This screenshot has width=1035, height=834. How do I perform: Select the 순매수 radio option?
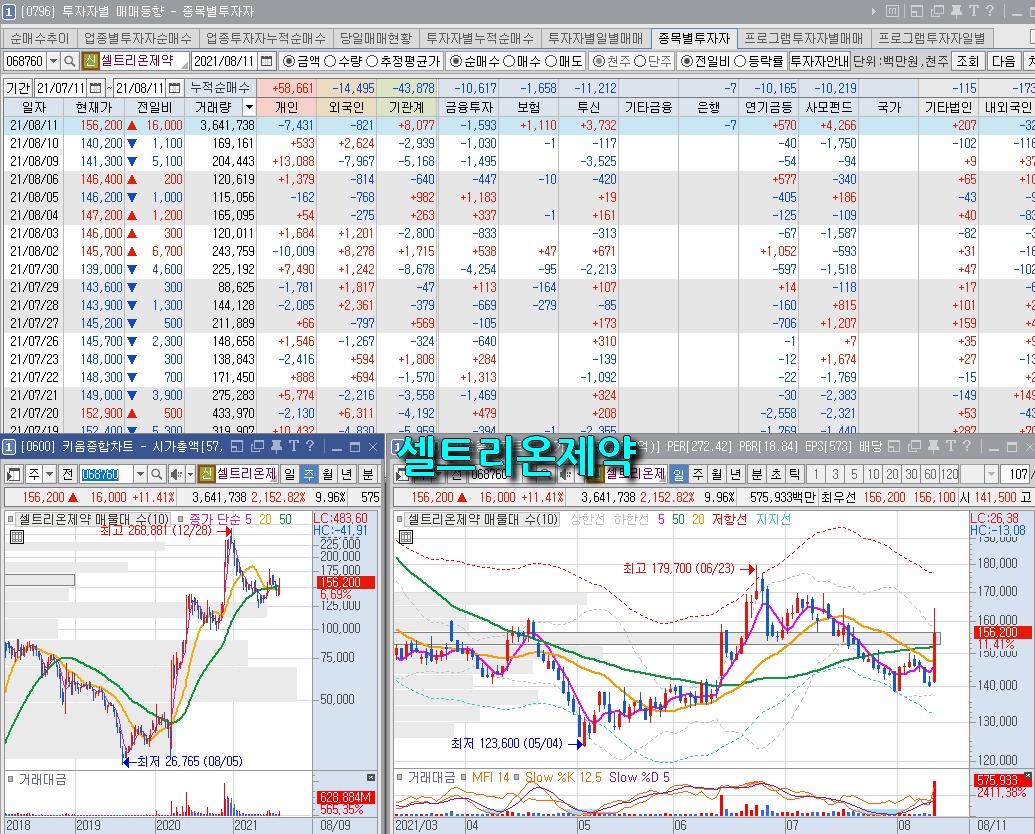pos(455,61)
